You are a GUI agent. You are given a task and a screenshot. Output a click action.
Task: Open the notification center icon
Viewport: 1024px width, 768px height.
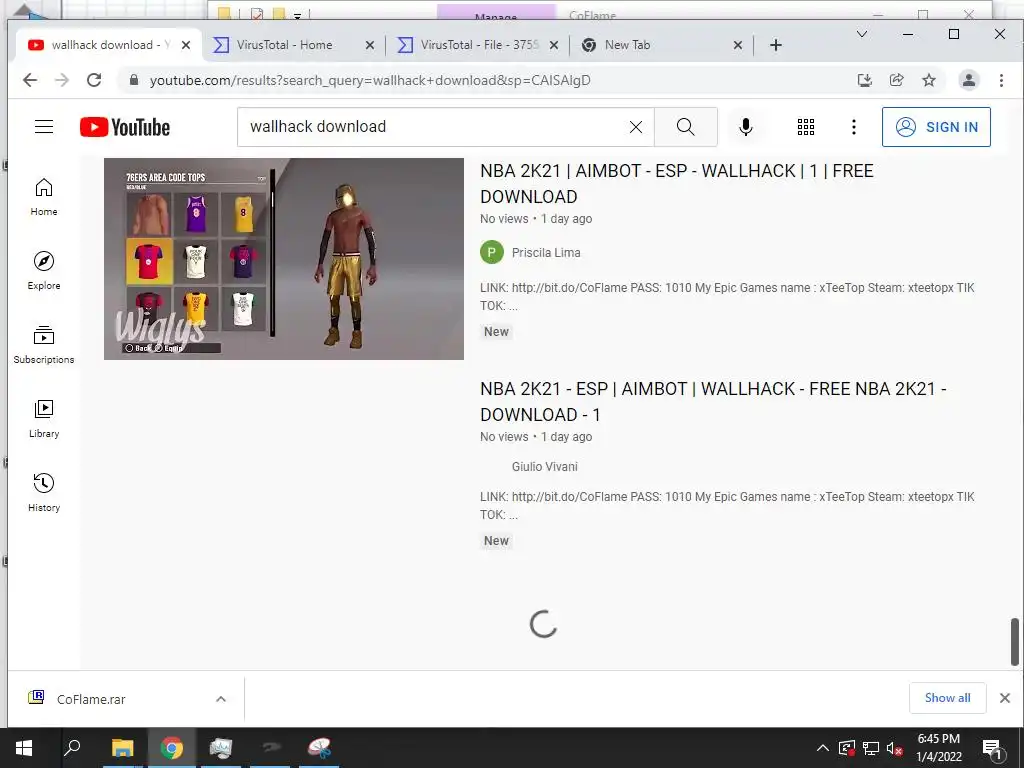click(992, 748)
